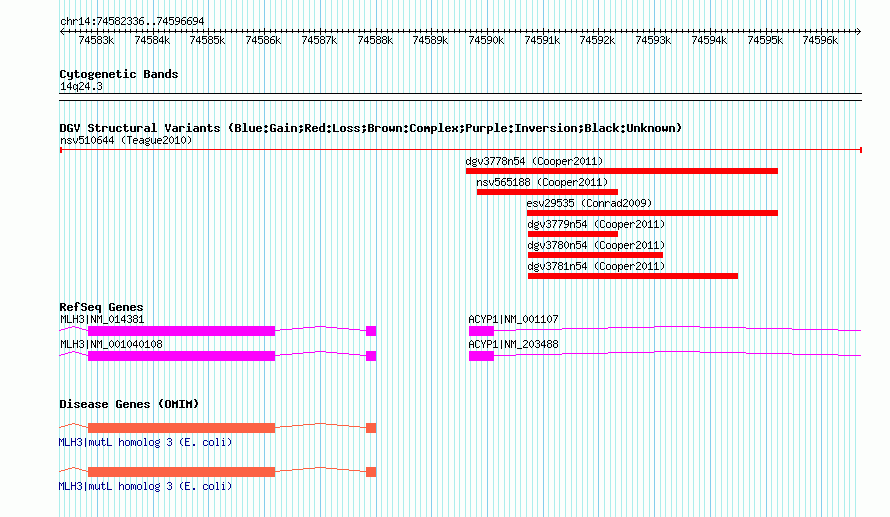The width and height of the screenshot is (890, 517).
Task: Click the 74588k ruler tick label
Action: tap(375, 40)
